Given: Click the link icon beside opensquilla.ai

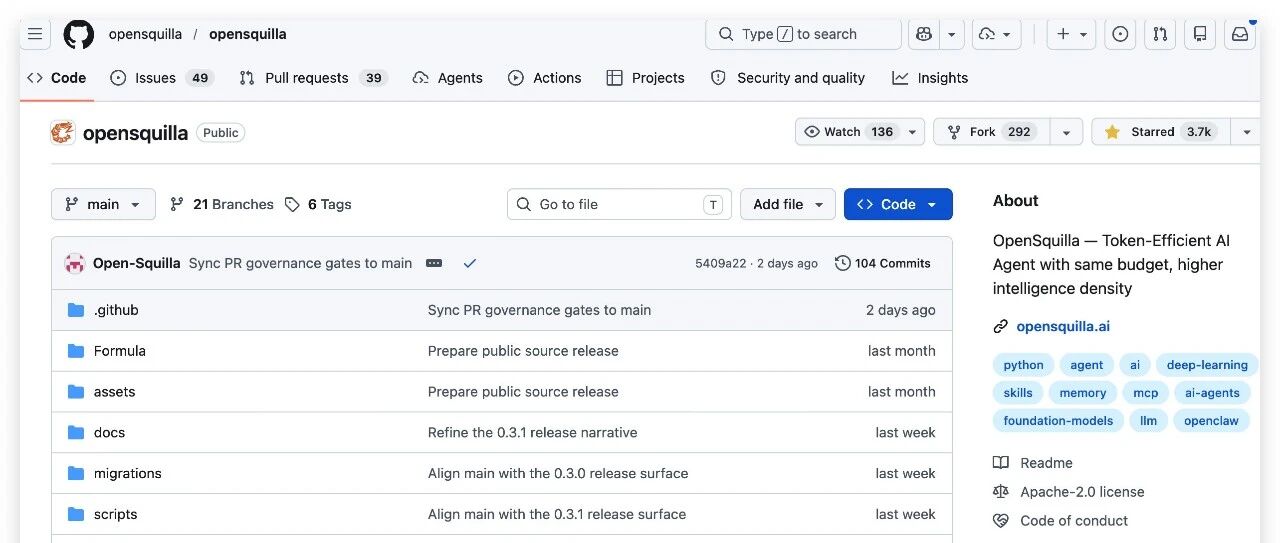Looking at the screenshot, I should [x=1001, y=326].
